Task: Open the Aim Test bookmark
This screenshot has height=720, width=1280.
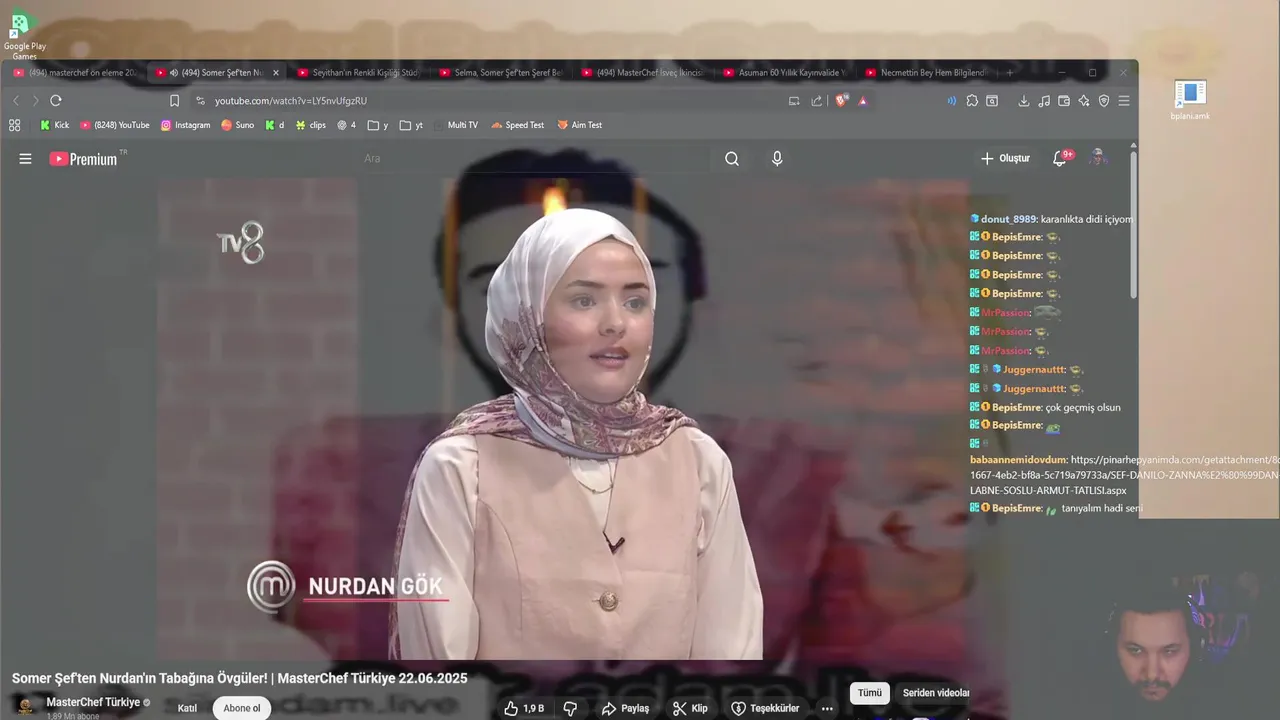Action: [x=579, y=125]
